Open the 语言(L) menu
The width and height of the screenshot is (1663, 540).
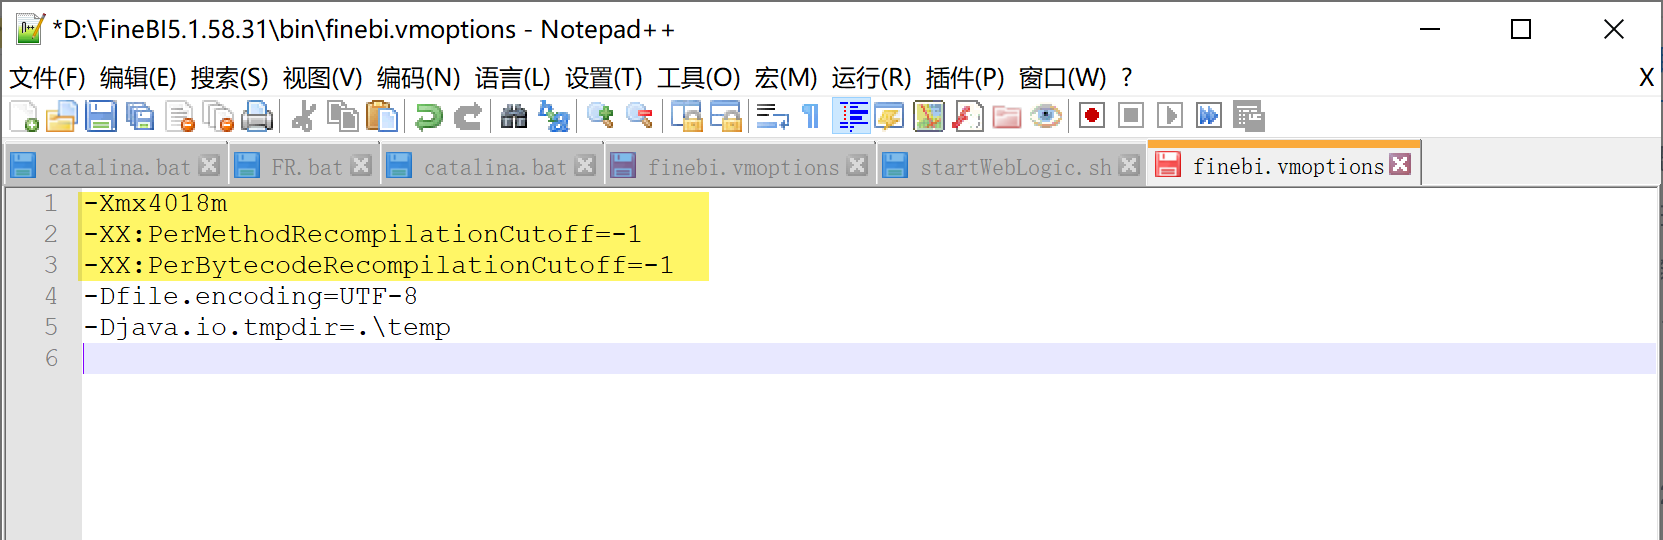click(512, 78)
